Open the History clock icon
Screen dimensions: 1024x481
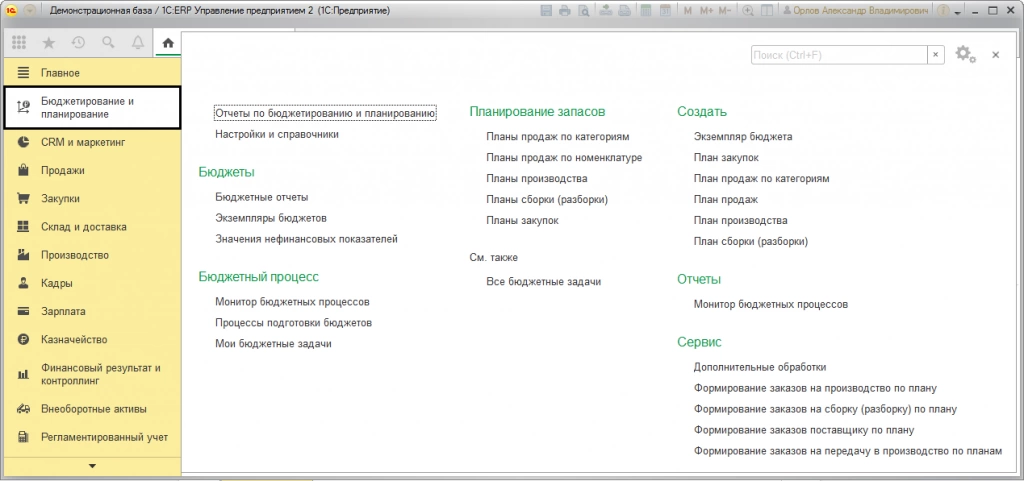point(78,43)
